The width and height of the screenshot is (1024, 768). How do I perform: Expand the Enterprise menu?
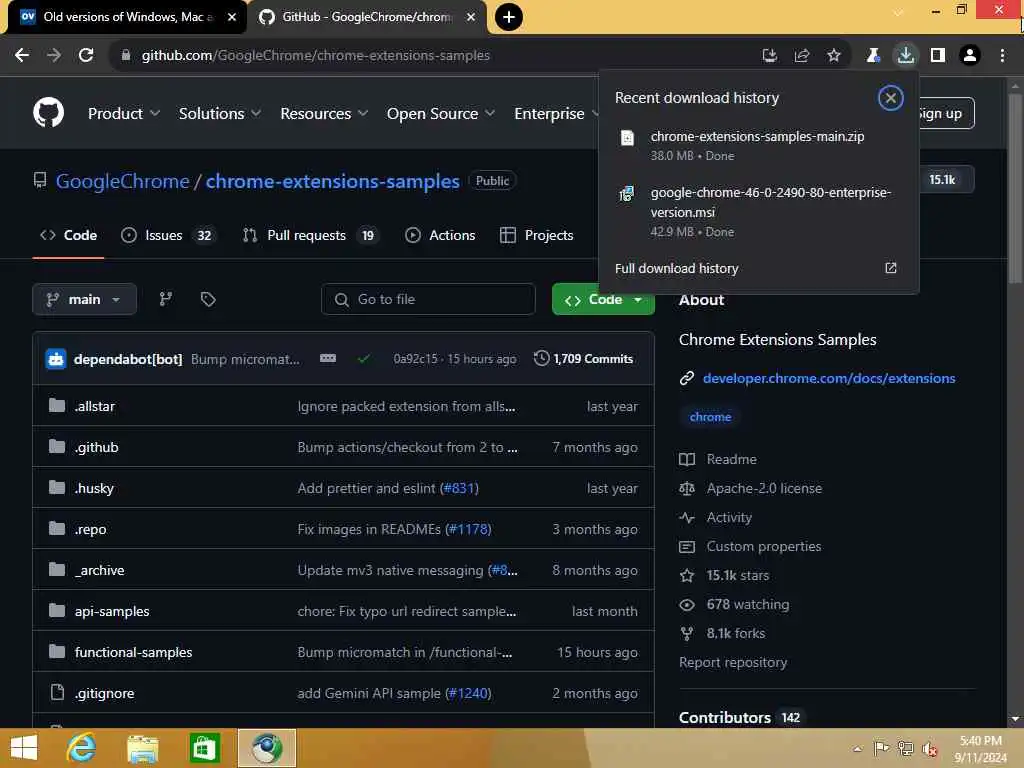pos(555,114)
